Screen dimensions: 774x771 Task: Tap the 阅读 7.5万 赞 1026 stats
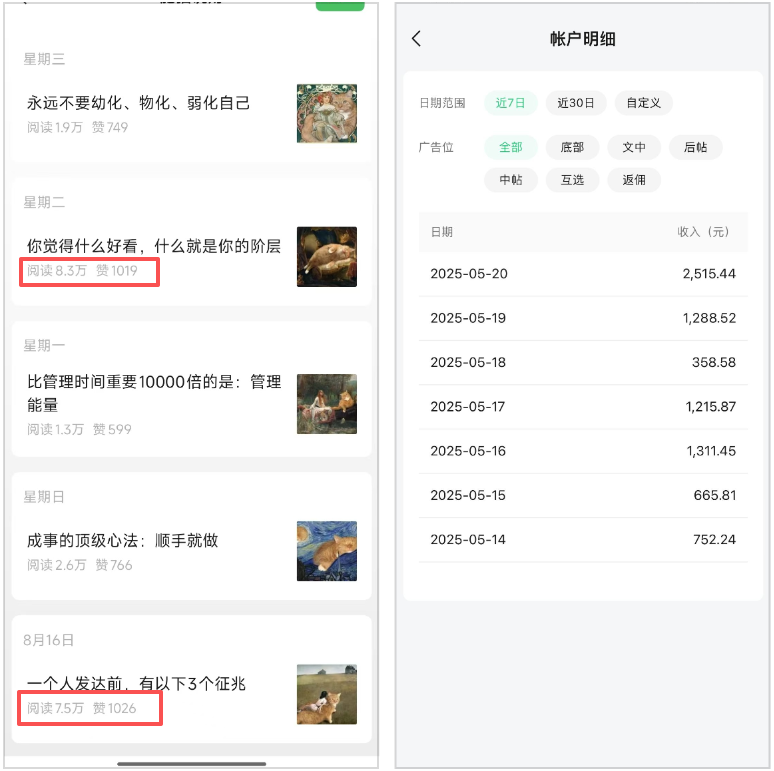tap(81, 708)
